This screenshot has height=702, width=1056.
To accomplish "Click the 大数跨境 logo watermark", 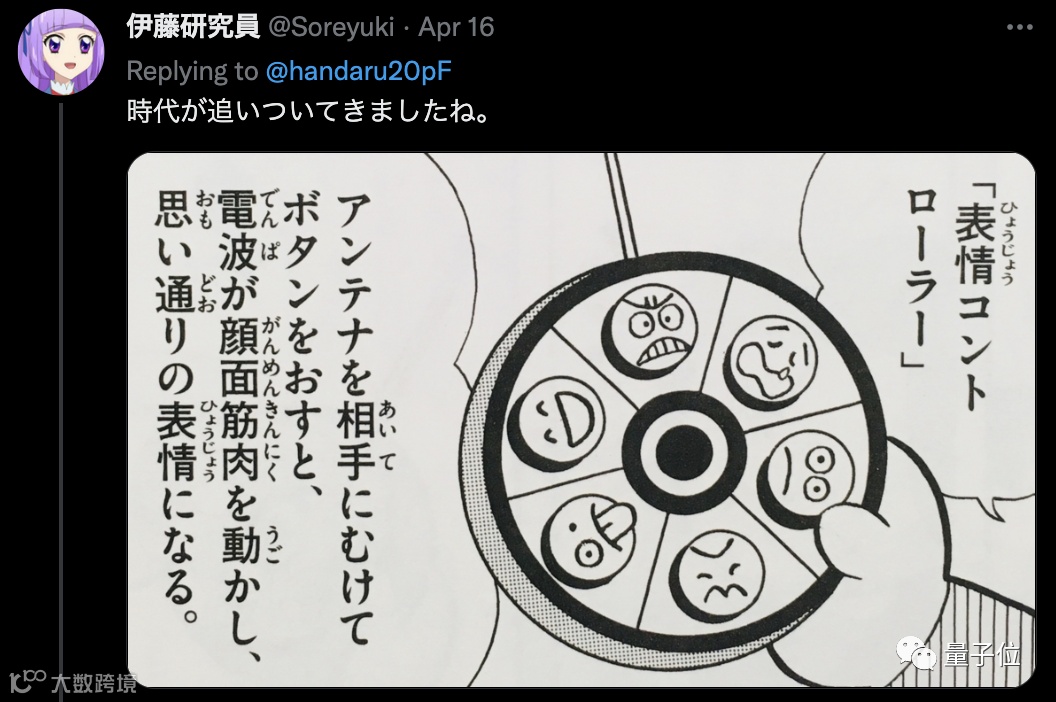I will pyautogui.click(x=74, y=681).
